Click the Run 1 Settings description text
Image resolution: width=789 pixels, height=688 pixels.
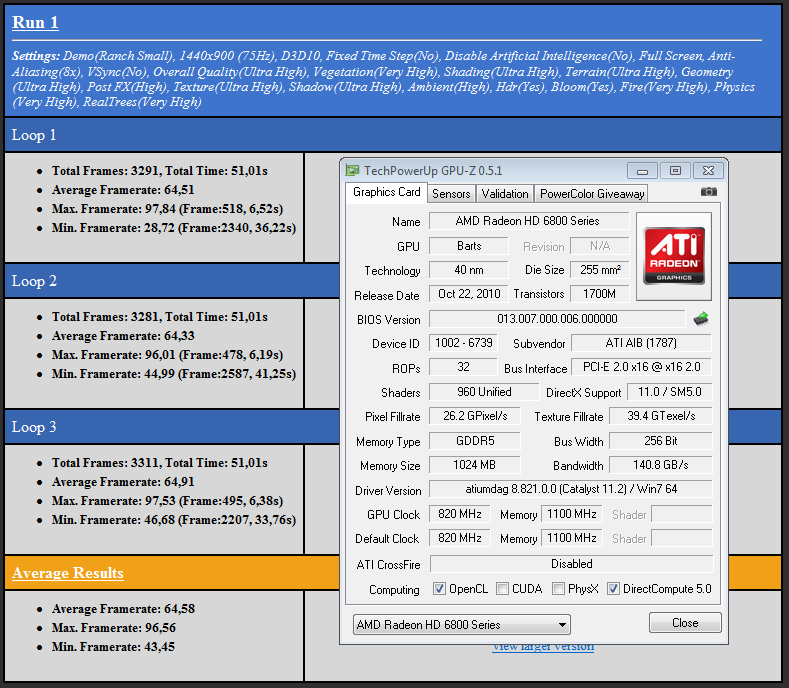[x=383, y=79]
